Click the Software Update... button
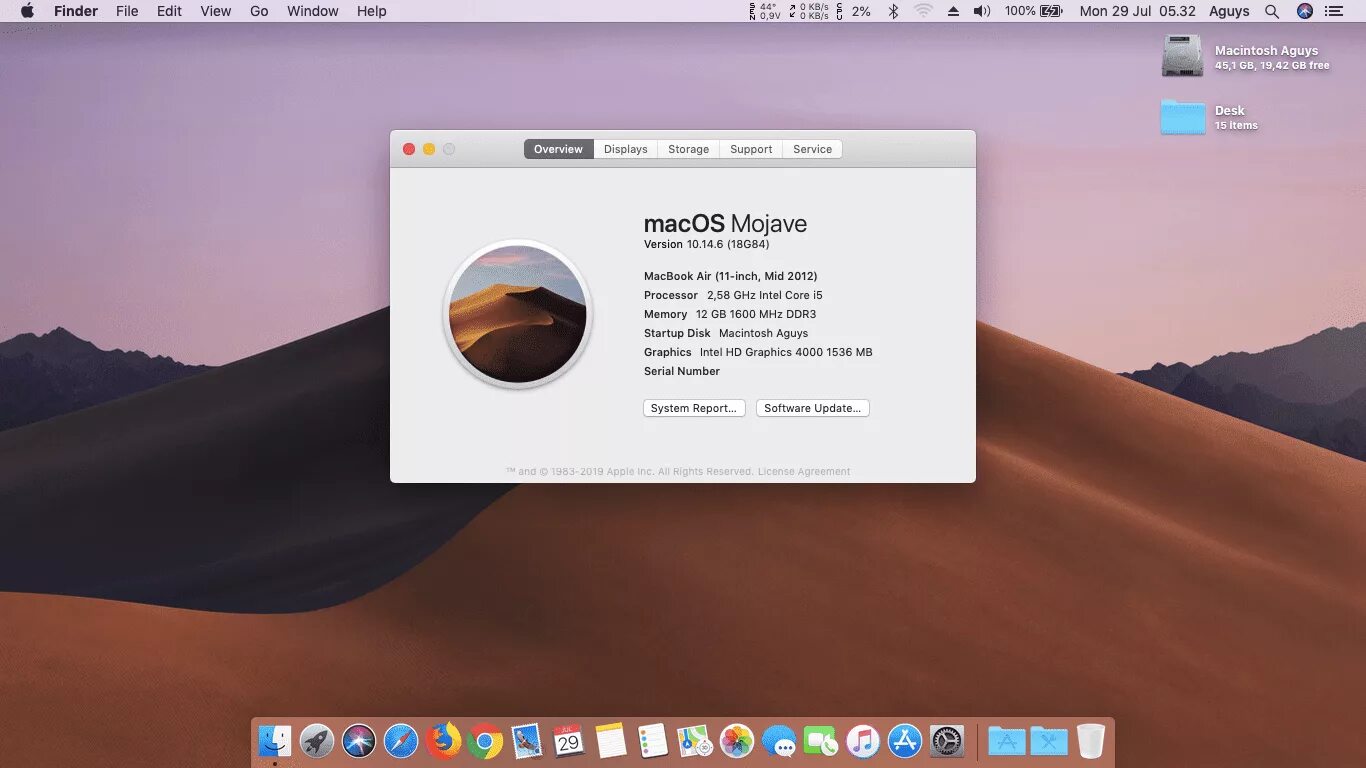The width and height of the screenshot is (1366, 768). pos(813,408)
